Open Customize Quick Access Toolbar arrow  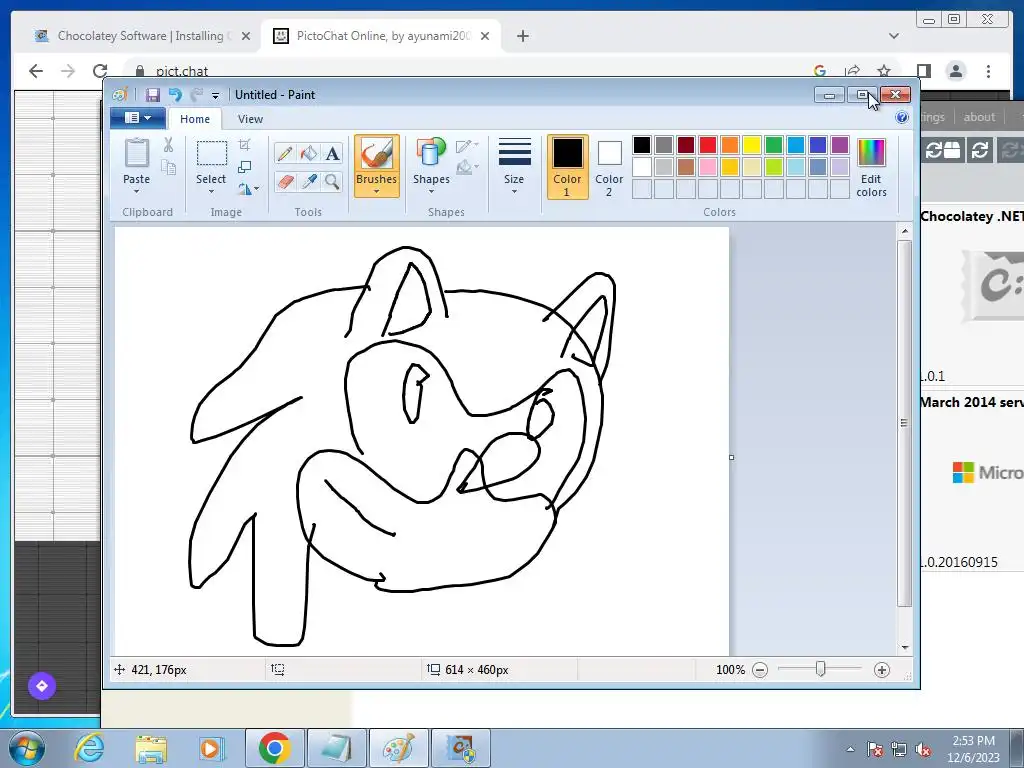216,95
